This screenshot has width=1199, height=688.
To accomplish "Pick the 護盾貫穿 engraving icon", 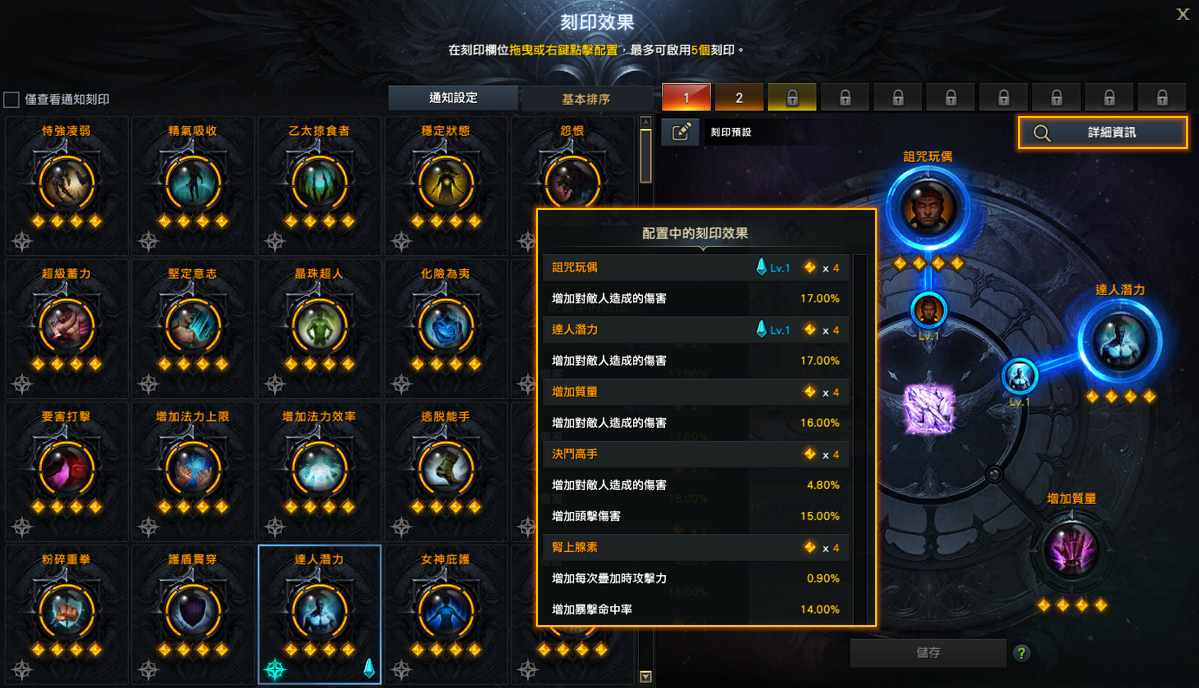I will tap(193, 612).
